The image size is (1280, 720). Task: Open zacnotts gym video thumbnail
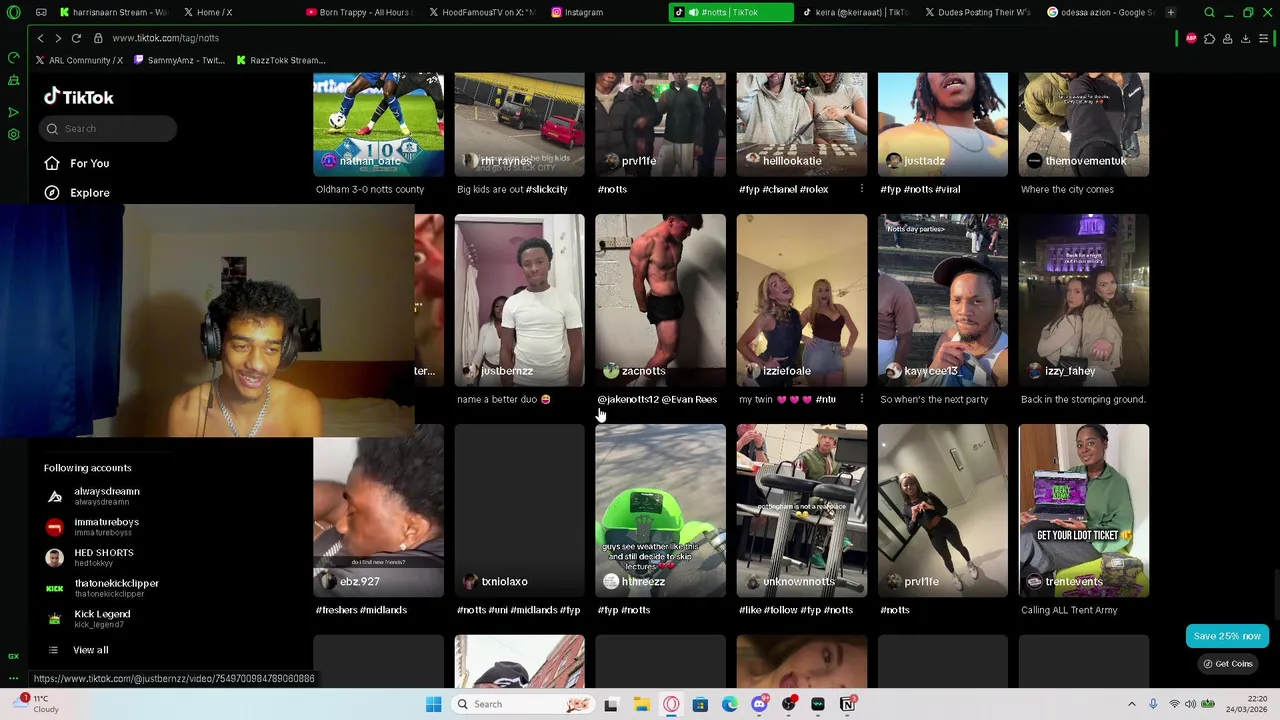pos(661,300)
